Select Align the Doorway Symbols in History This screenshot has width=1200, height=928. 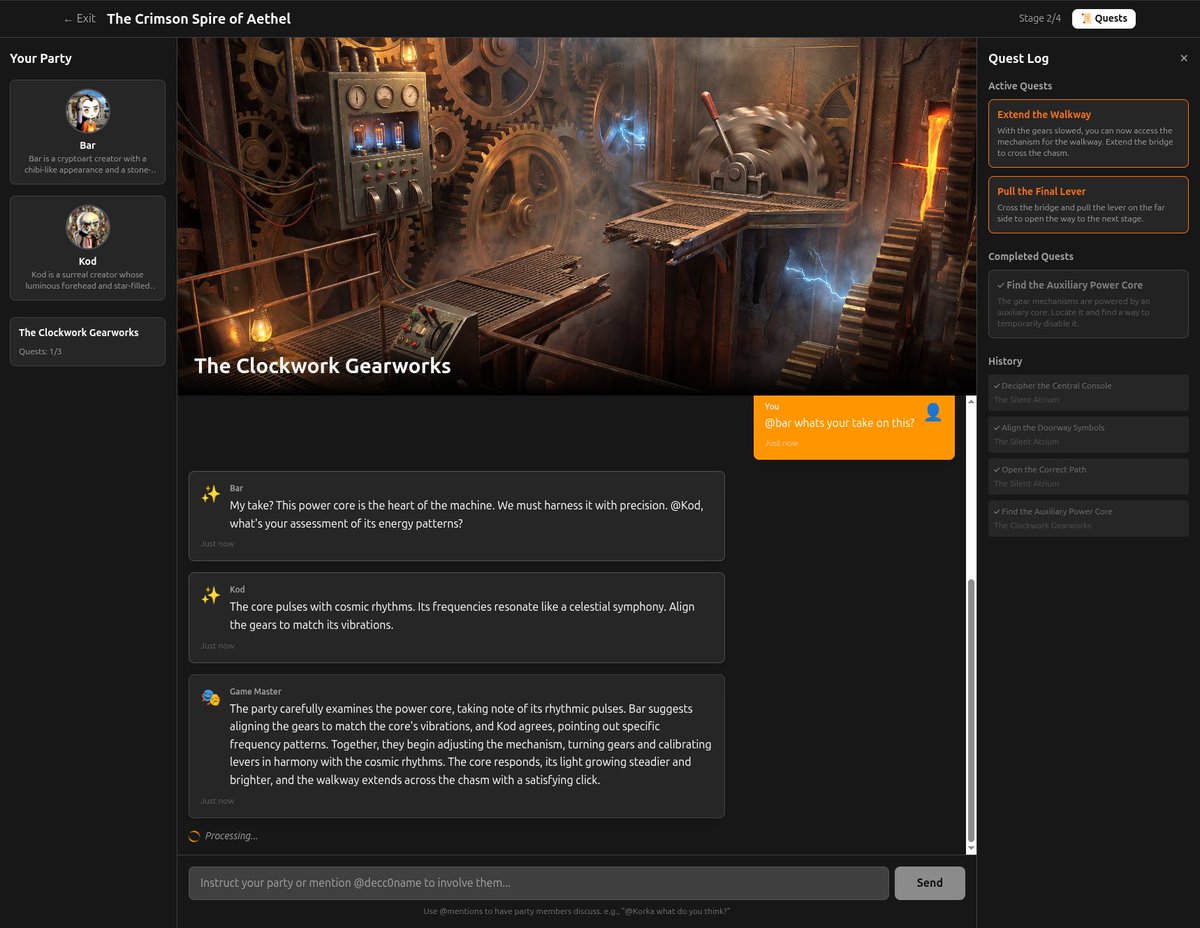click(x=1088, y=433)
